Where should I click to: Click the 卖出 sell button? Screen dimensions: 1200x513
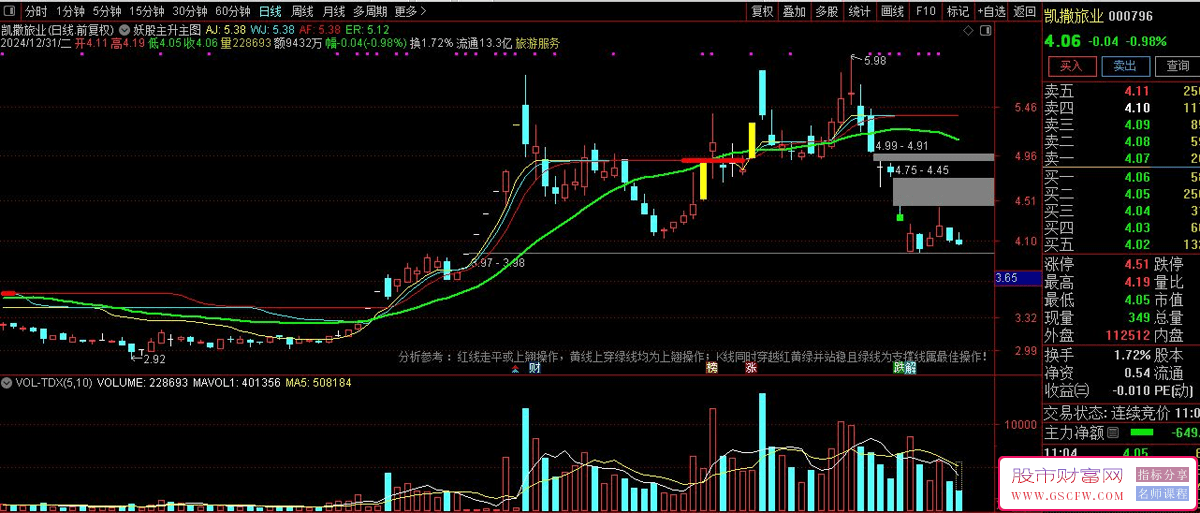[x=1125, y=66]
